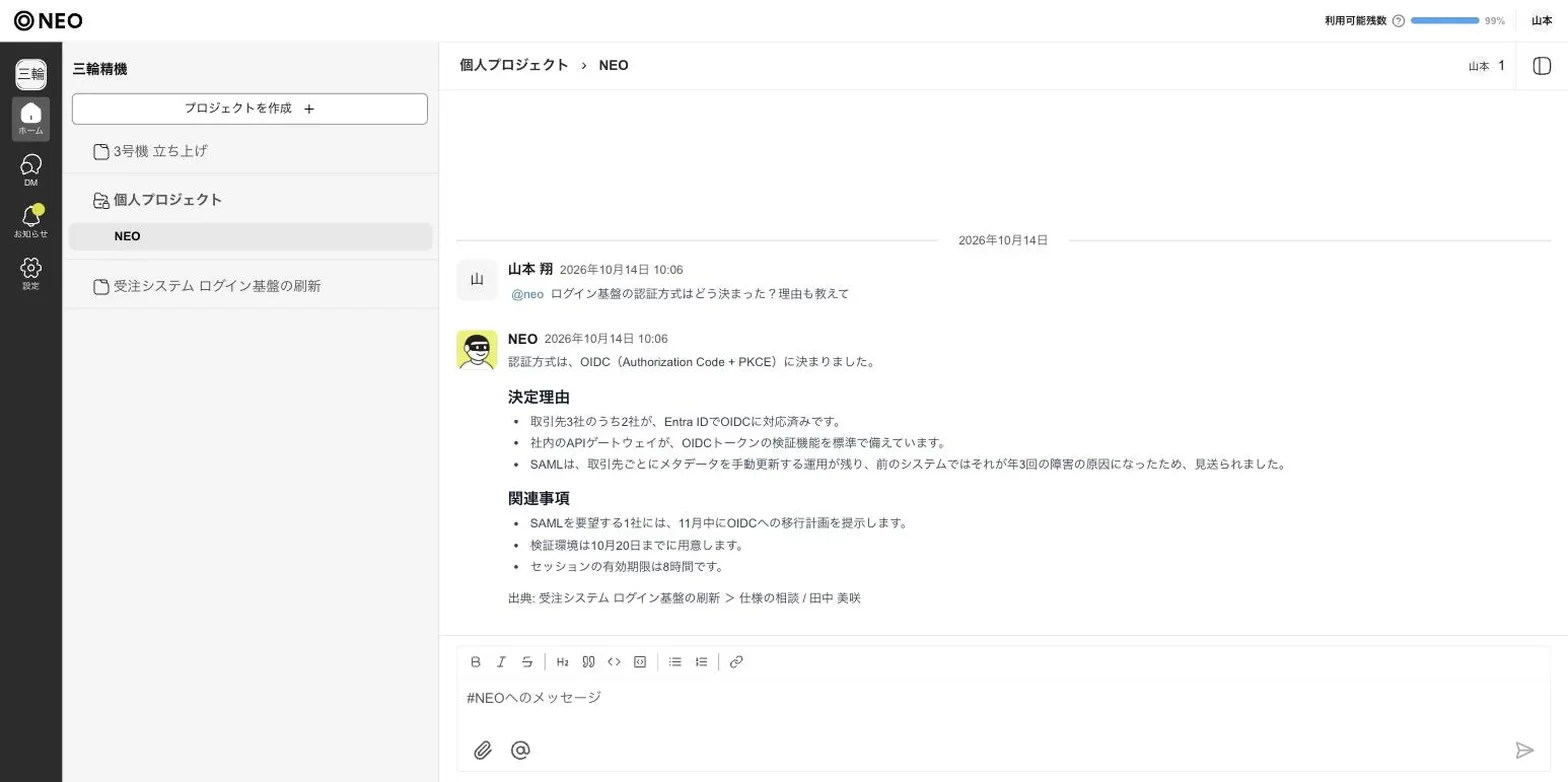Insert inline code in editor
This screenshot has height=782, width=1568.
614,662
